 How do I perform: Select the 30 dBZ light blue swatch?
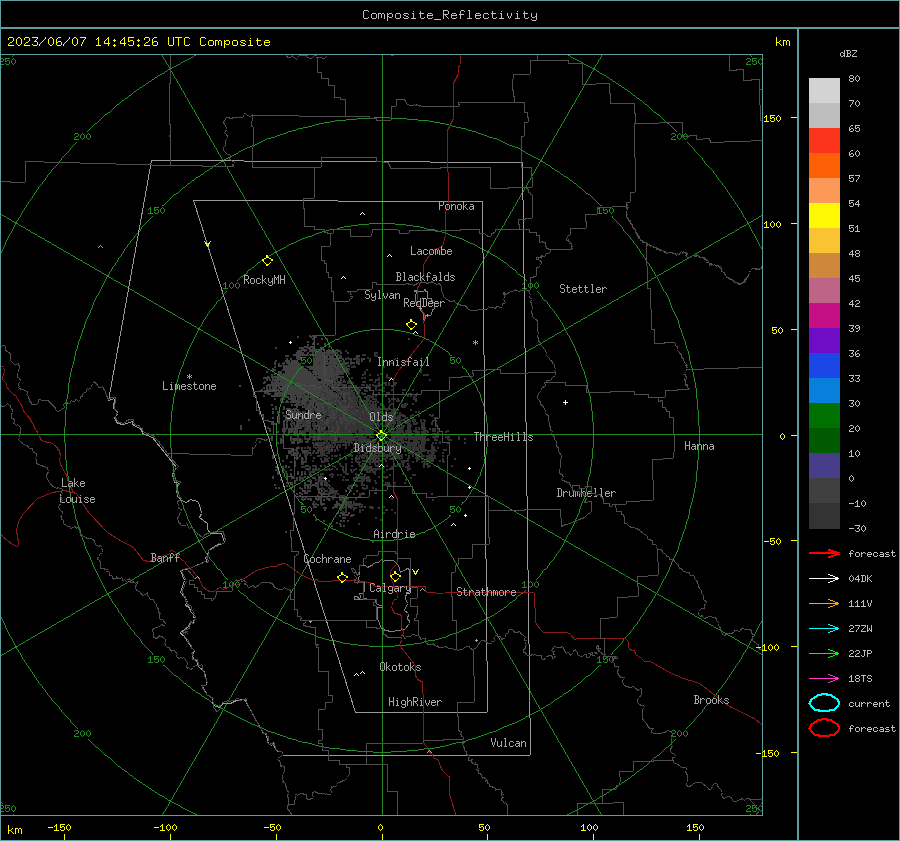(x=824, y=391)
